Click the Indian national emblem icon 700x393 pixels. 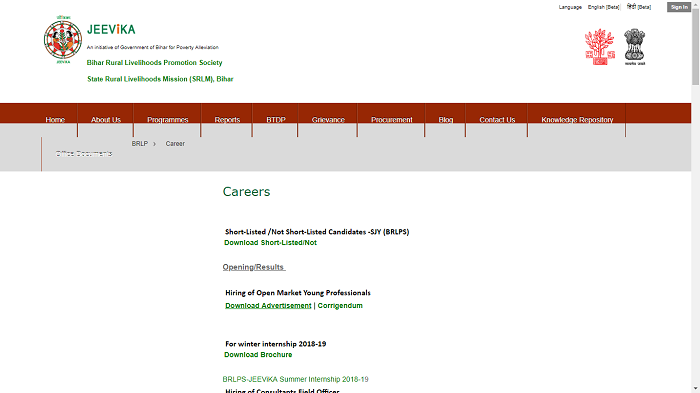point(634,47)
